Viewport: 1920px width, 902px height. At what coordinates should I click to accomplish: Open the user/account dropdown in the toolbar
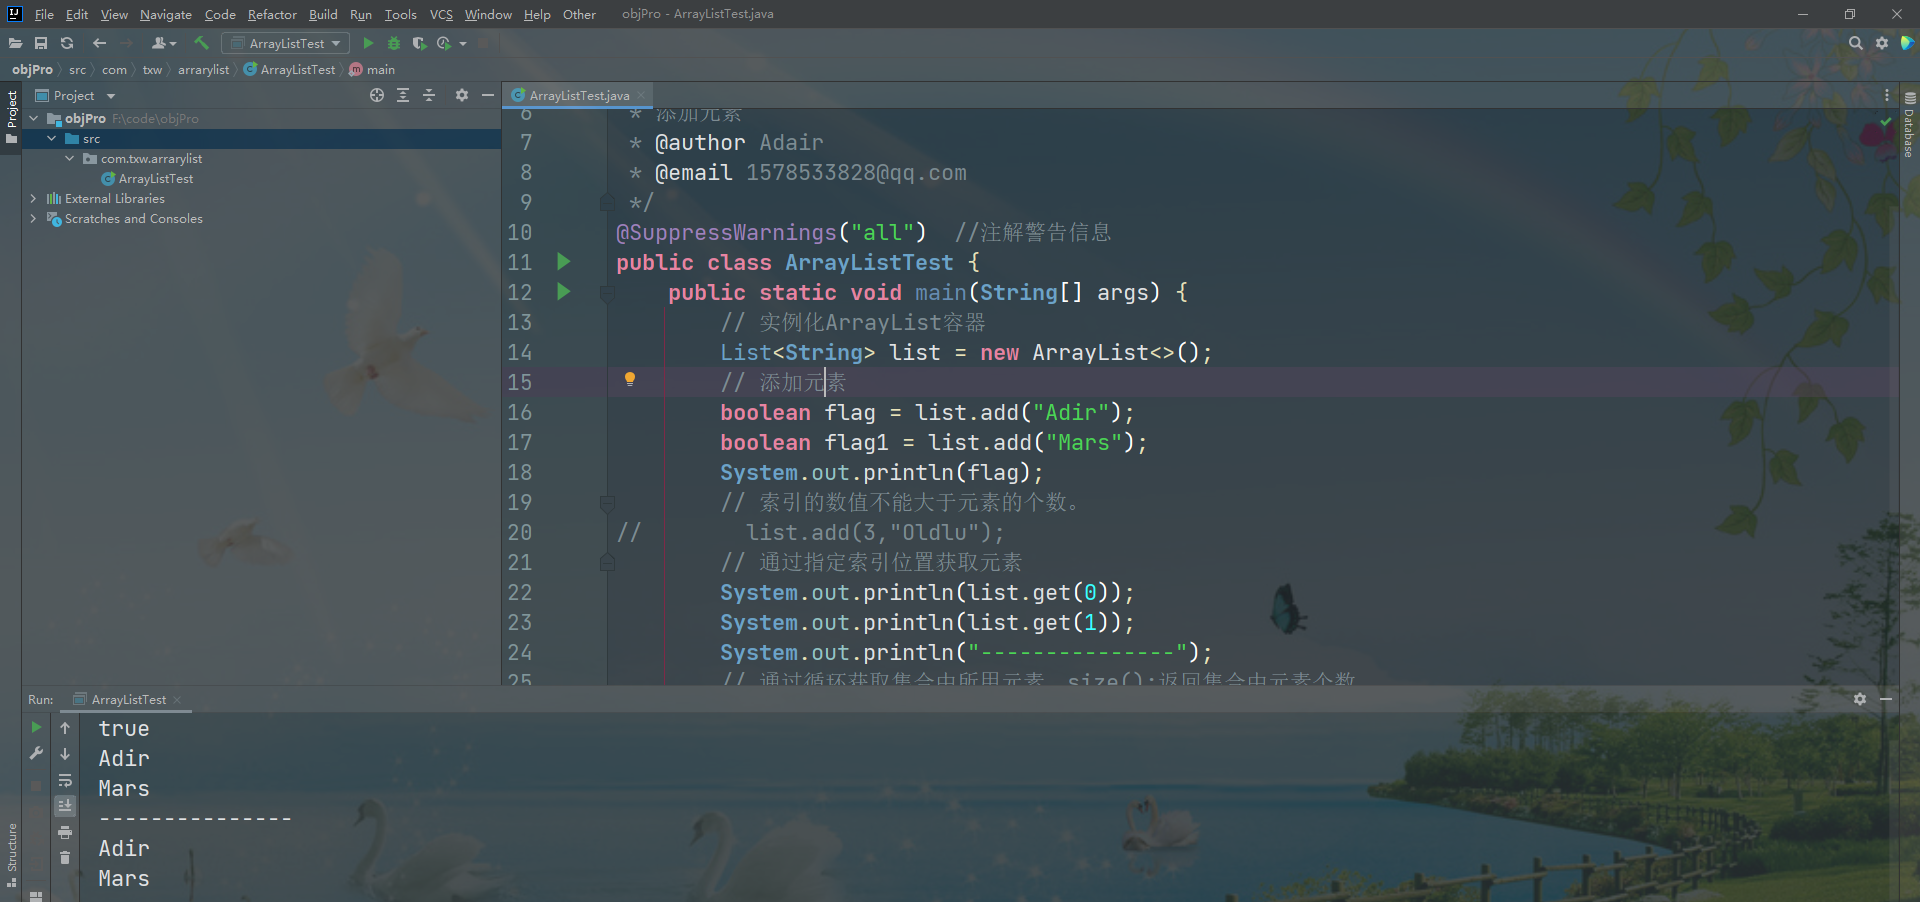pos(163,43)
